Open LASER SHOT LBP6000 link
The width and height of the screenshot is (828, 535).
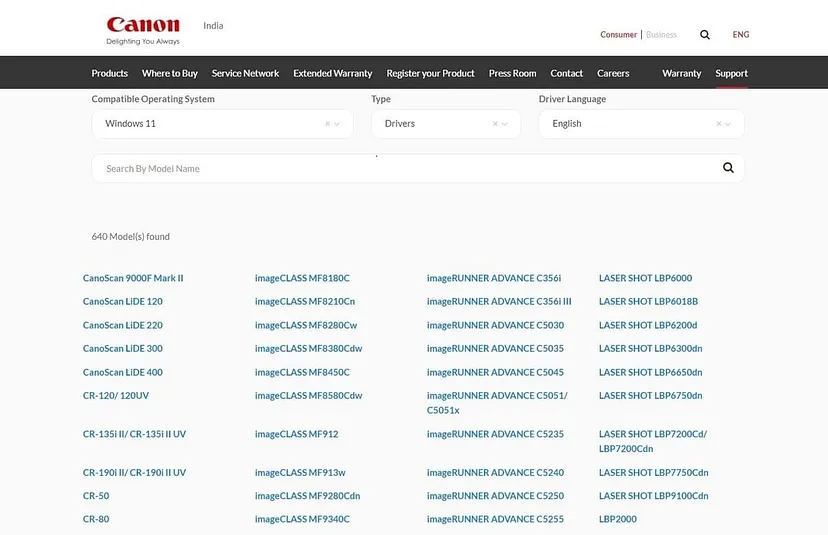click(645, 278)
